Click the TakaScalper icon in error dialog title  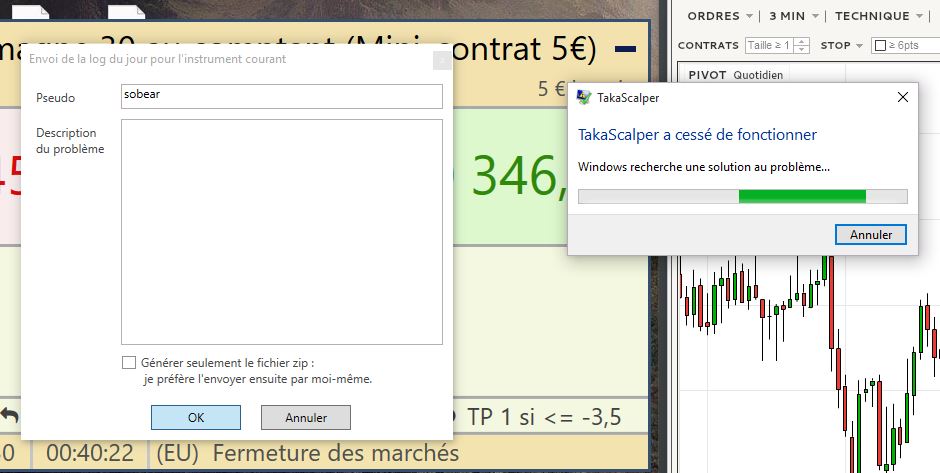584,97
